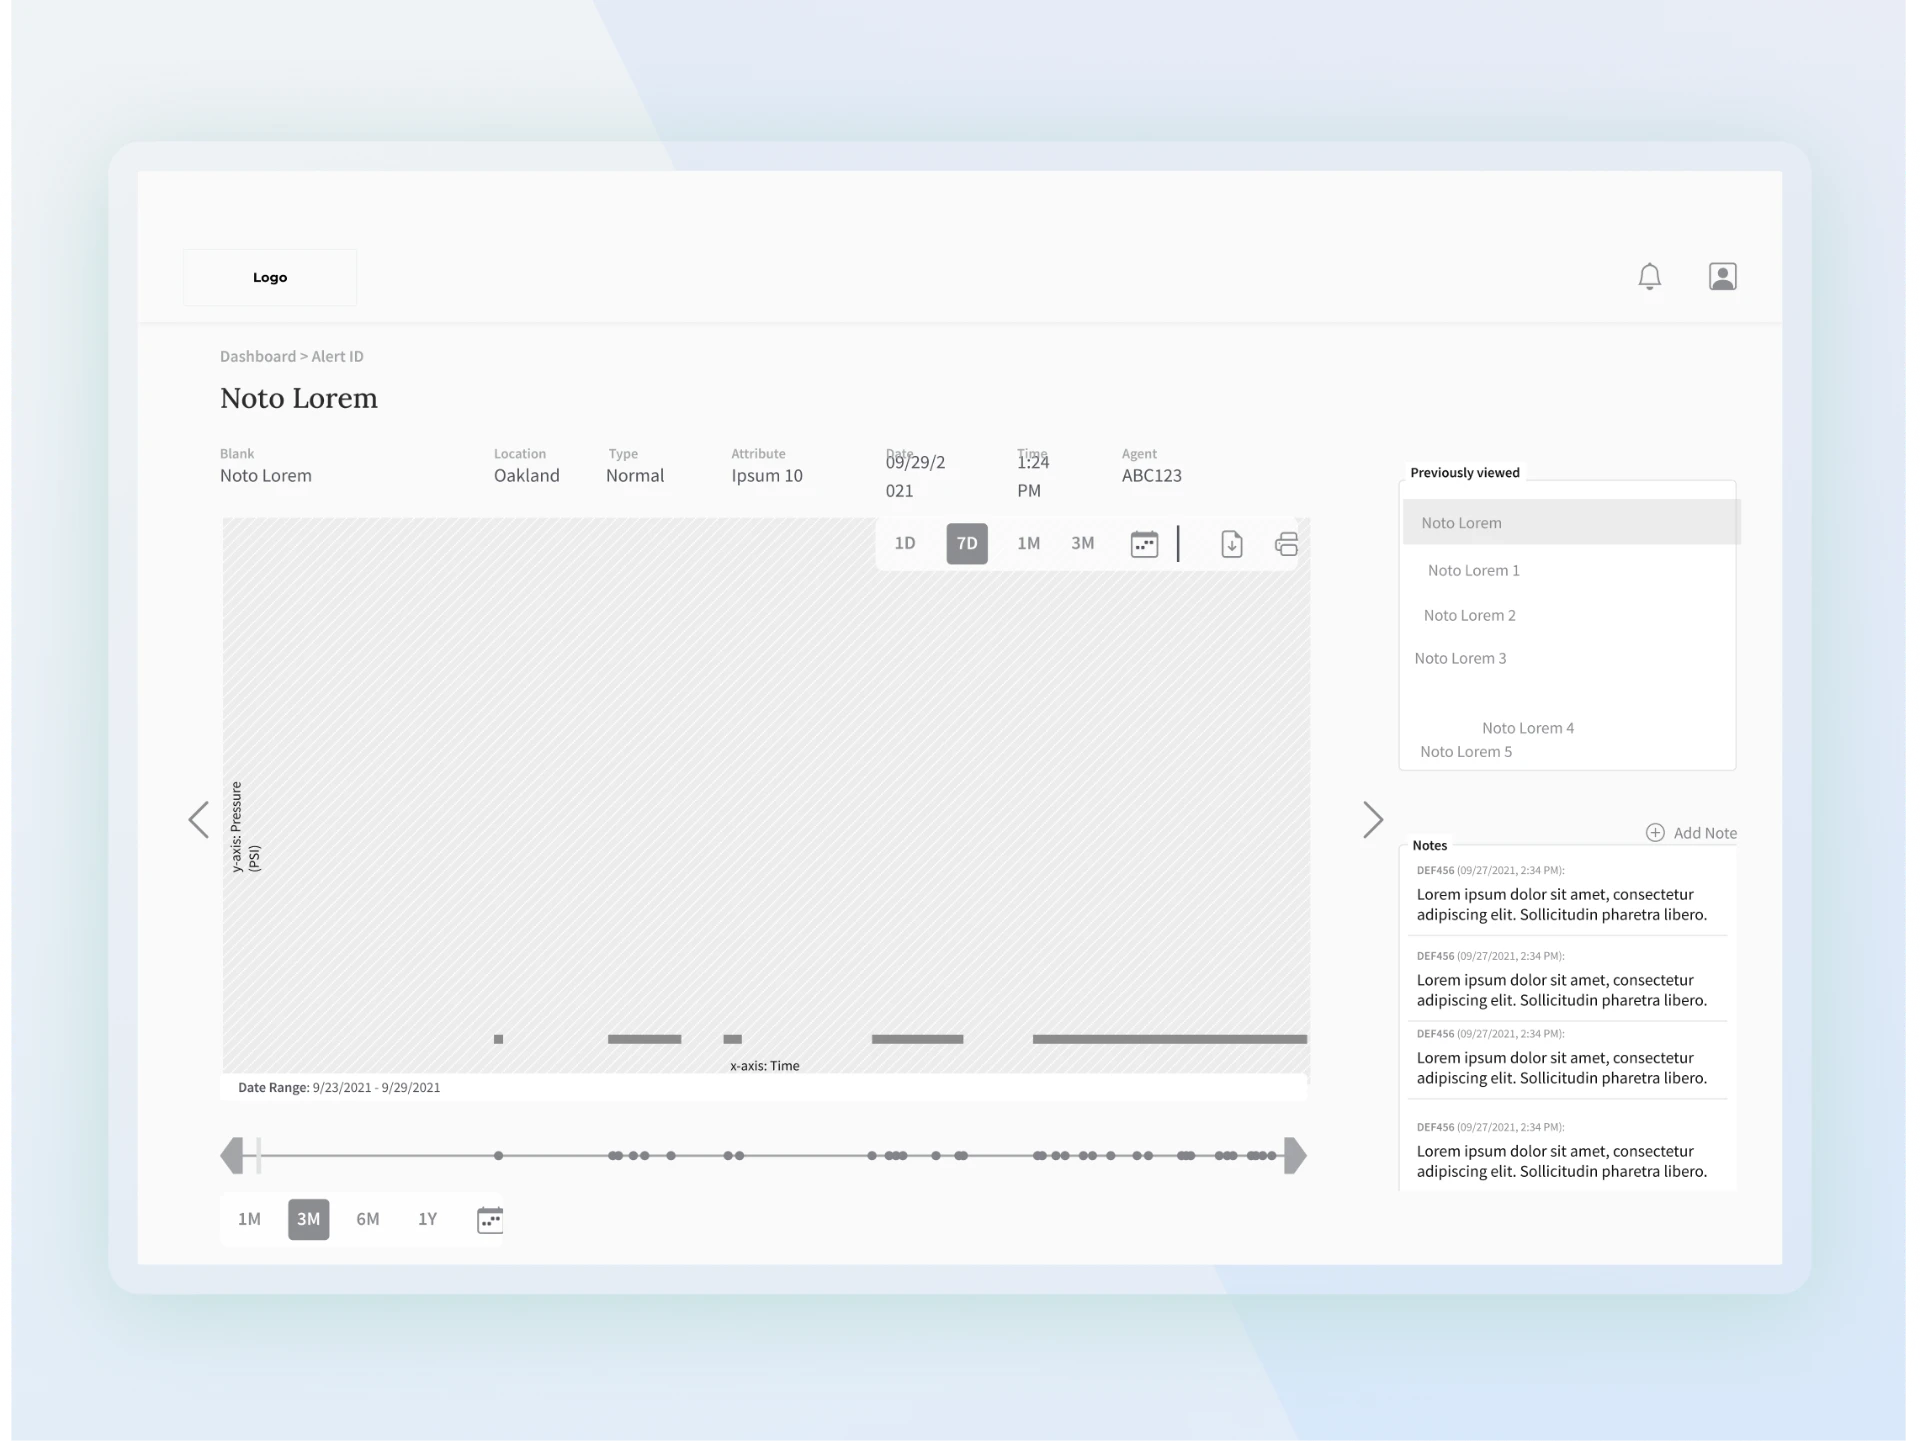This screenshot has height=1441, width=1920.
Task: Select Noto Lorem 5 item
Action: 1466,752
